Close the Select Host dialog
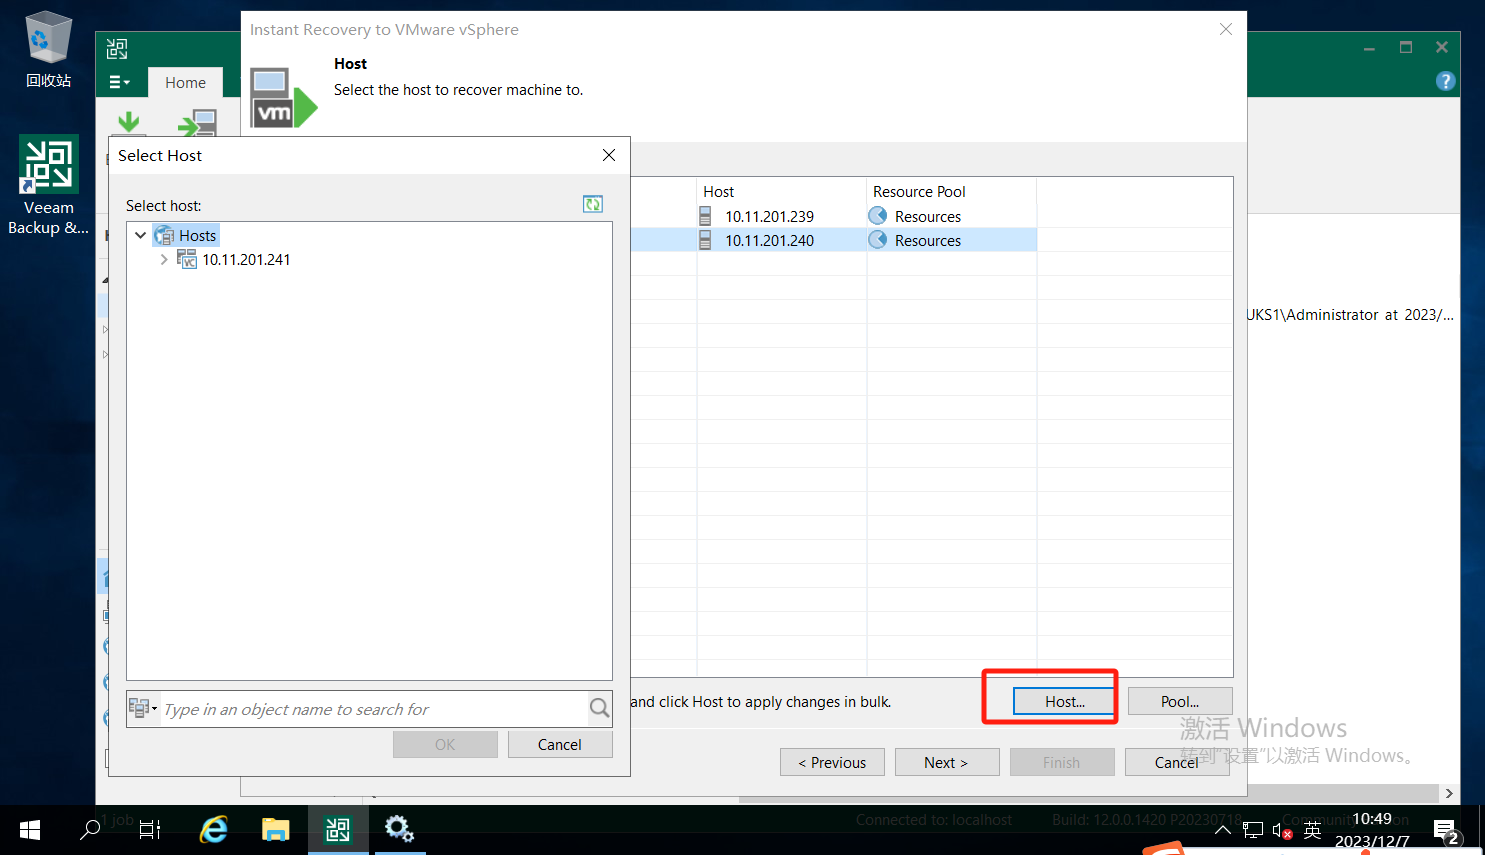 pos(609,155)
